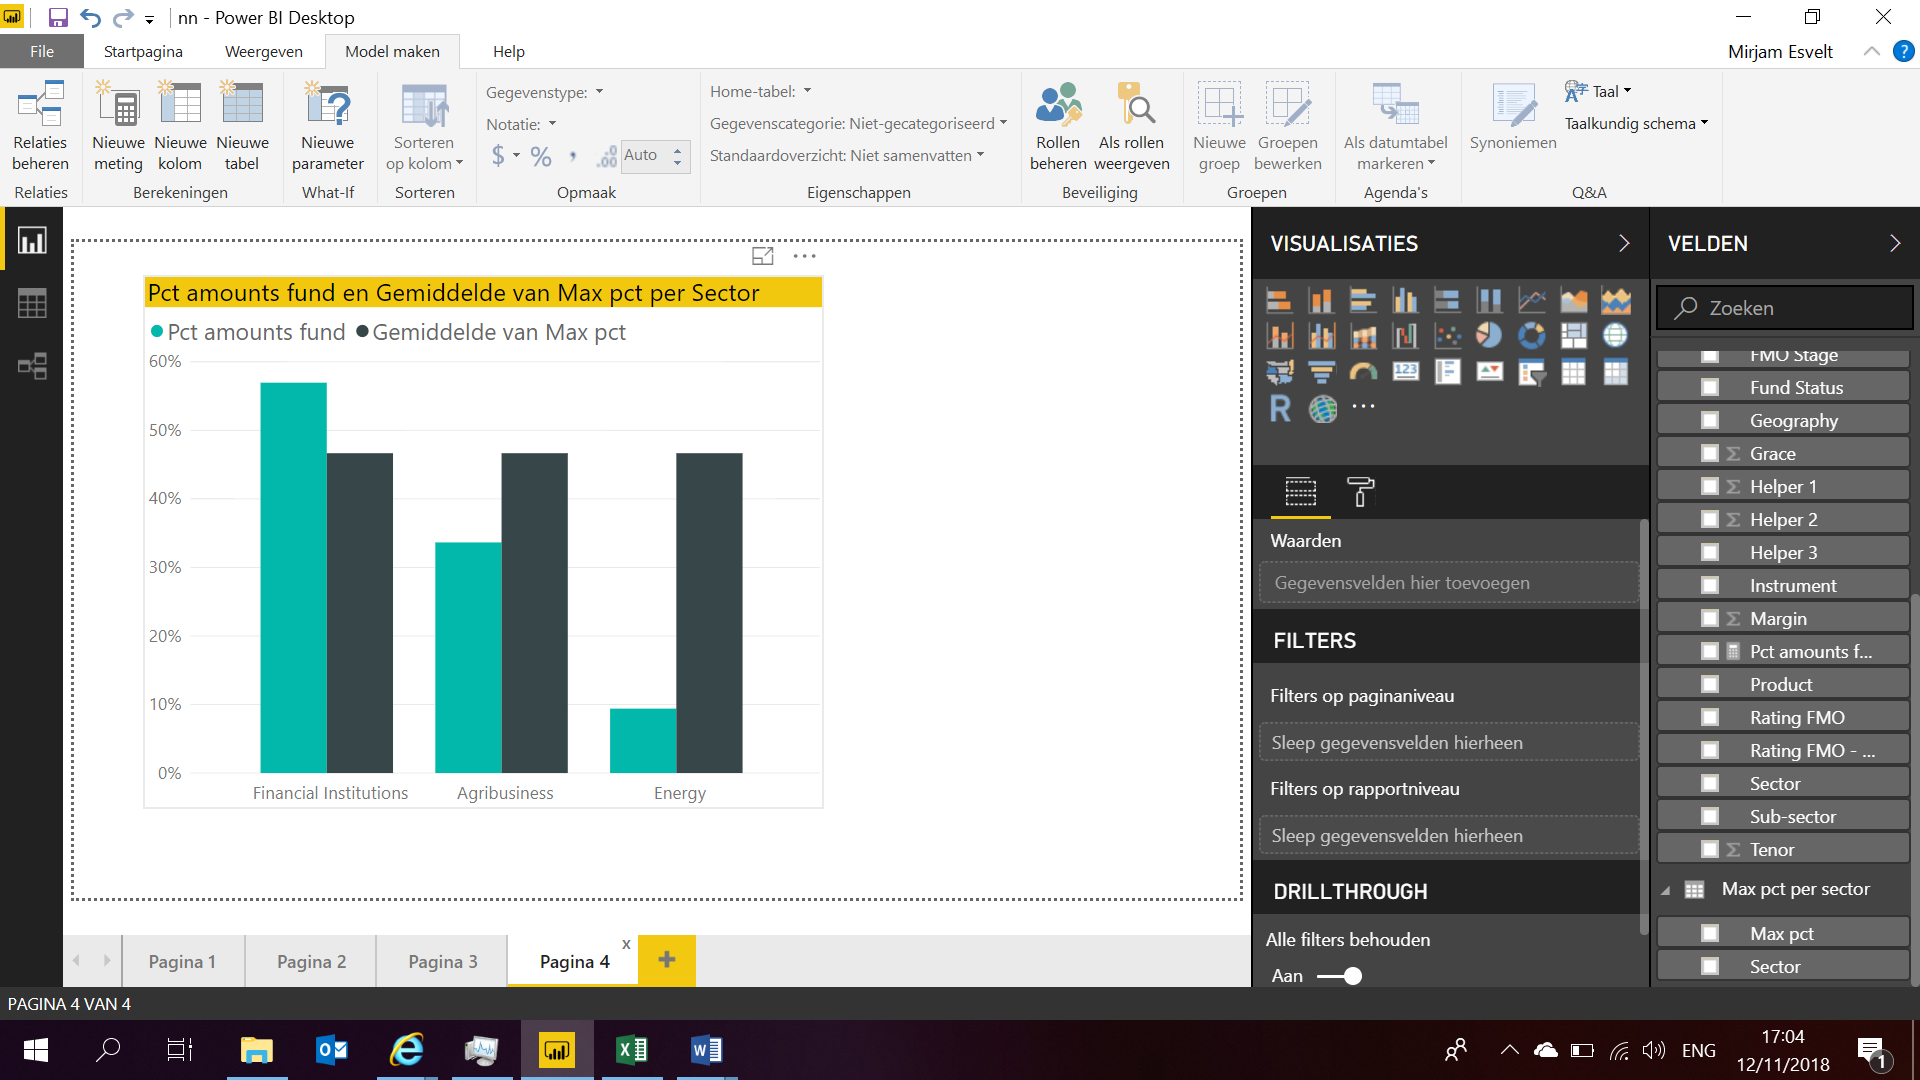The height and width of the screenshot is (1080, 1920).
Task: Open chart More options ellipsis
Action: pyautogui.click(x=804, y=256)
